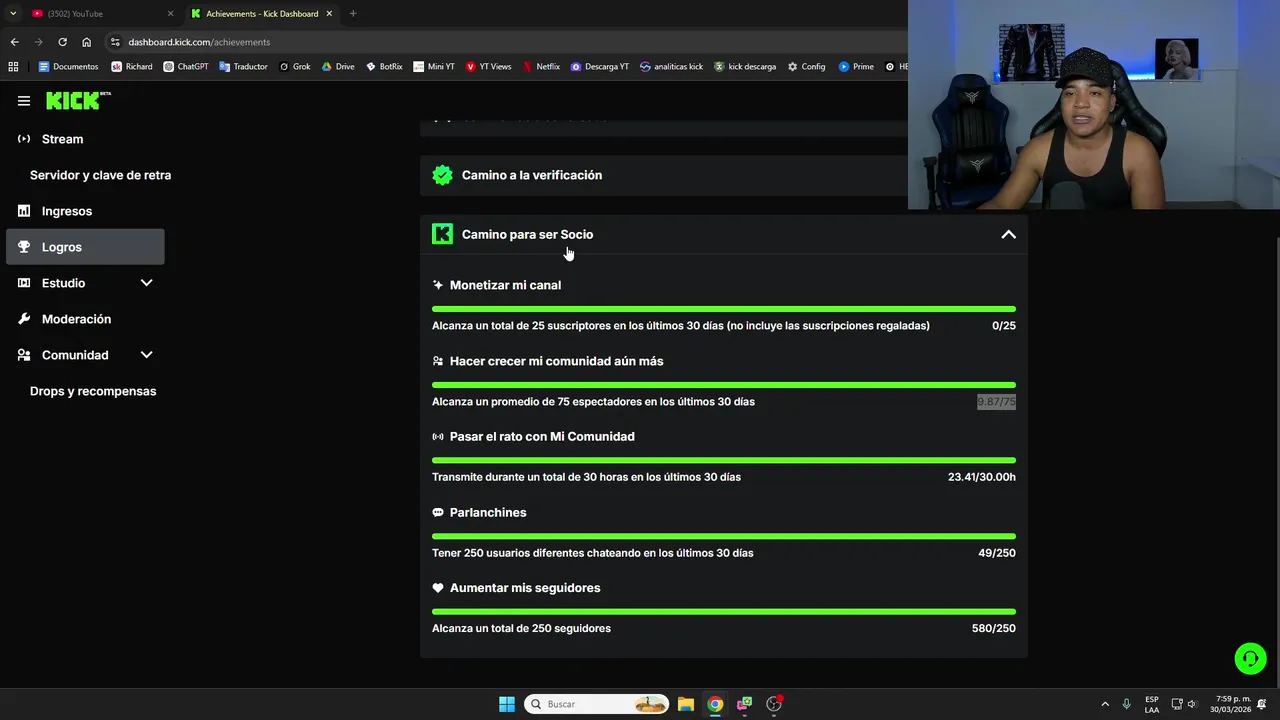Click the broadcast icon beside Pasar el rato

pos(438,437)
